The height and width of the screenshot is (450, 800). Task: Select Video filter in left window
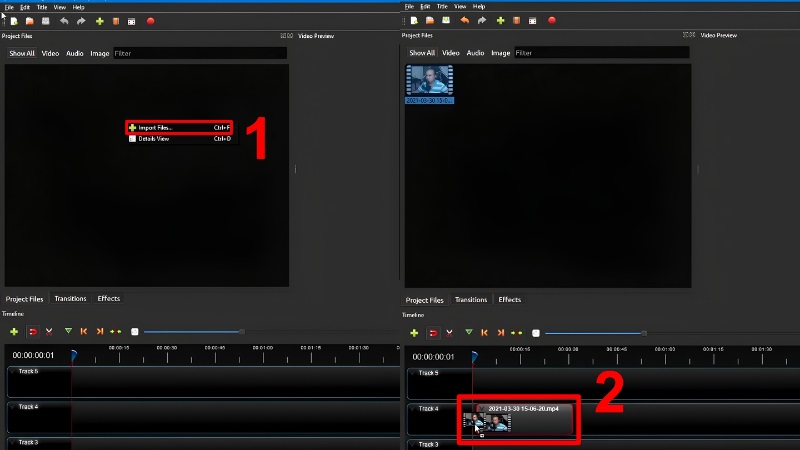point(50,53)
